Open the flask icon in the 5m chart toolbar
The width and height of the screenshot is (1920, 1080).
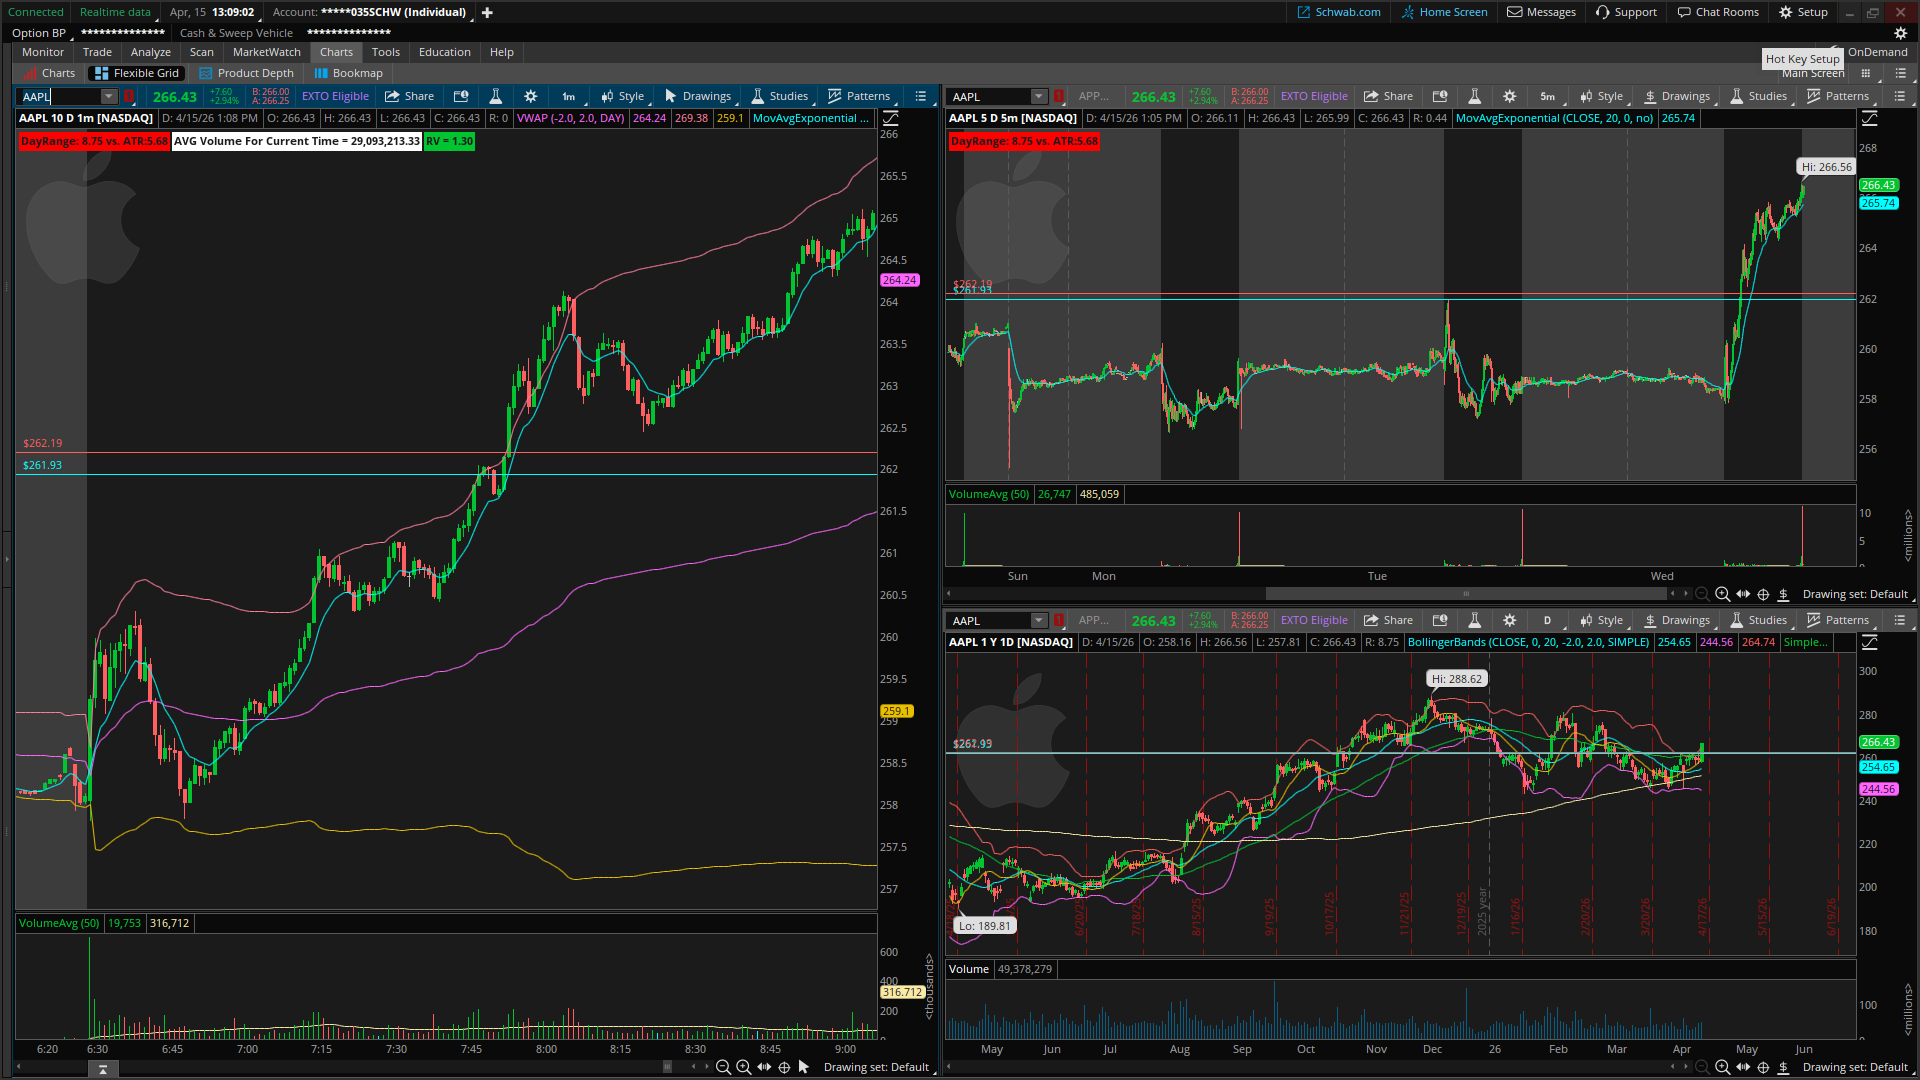coord(1474,97)
